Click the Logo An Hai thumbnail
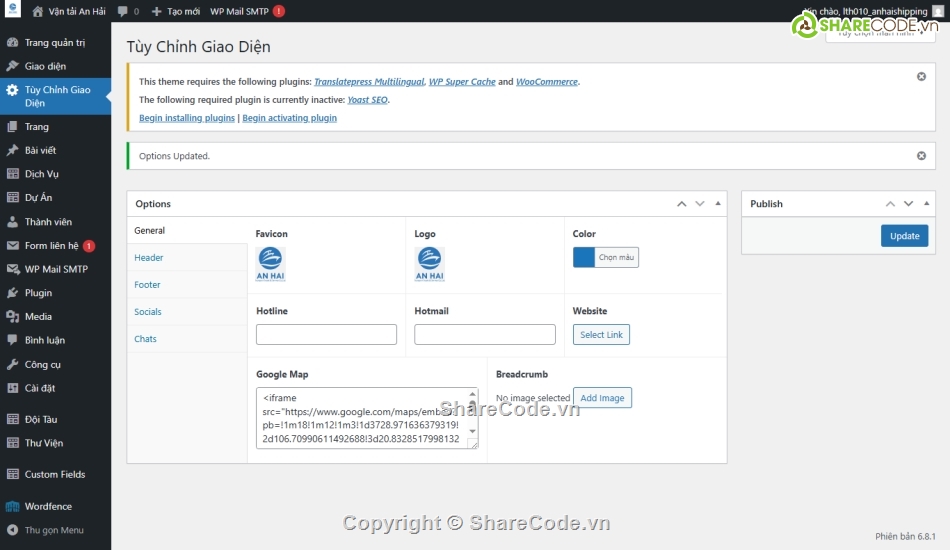950x550 pixels. [430, 264]
